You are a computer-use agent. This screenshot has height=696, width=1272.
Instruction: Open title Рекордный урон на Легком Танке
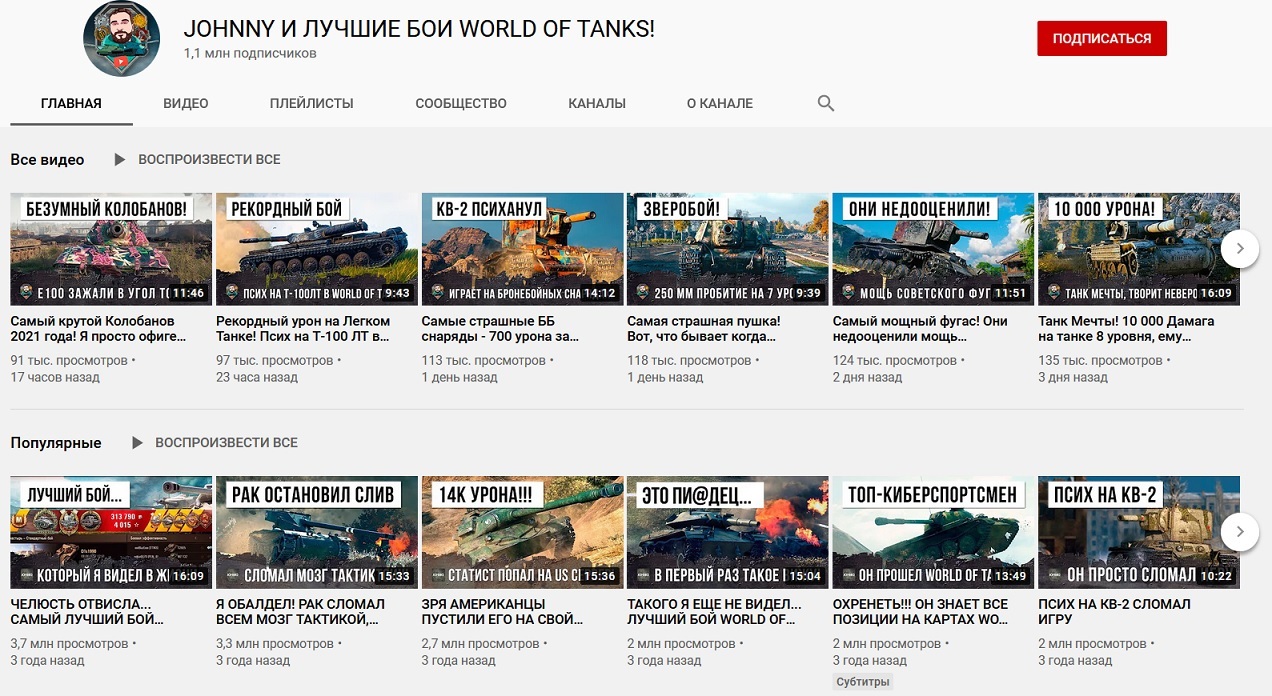(303, 329)
